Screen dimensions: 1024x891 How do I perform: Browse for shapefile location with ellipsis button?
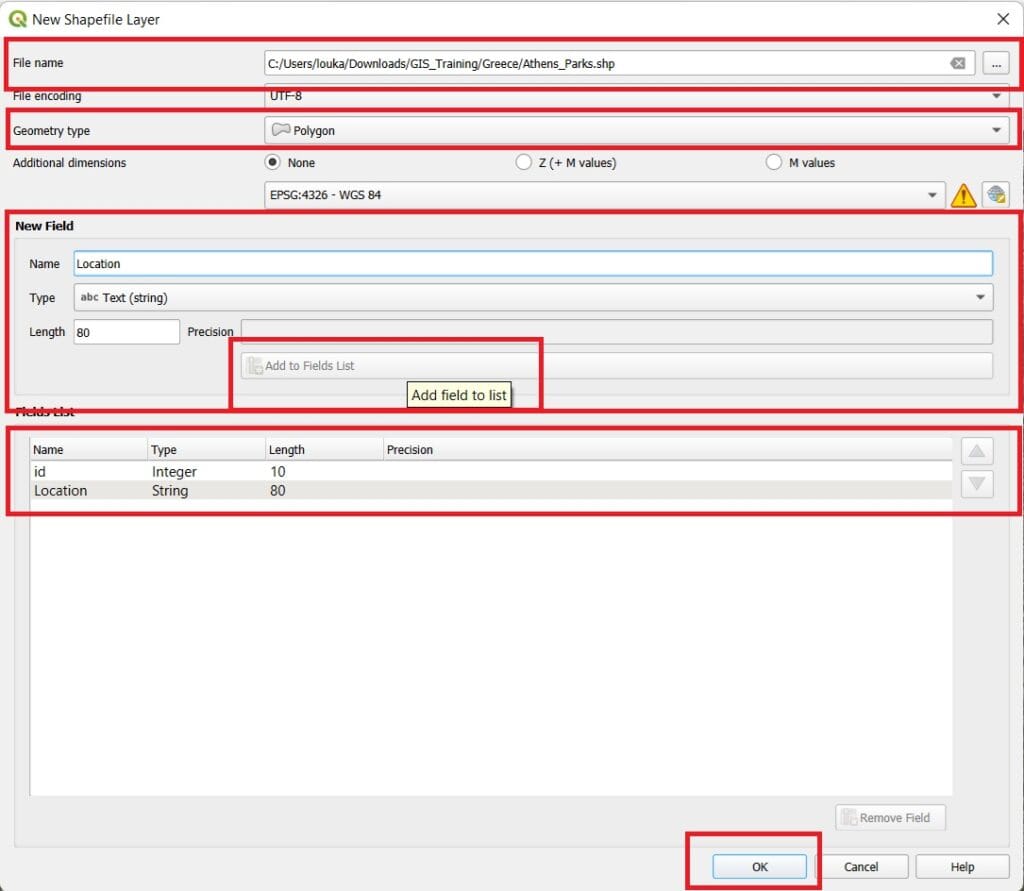pyautogui.click(x=996, y=63)
